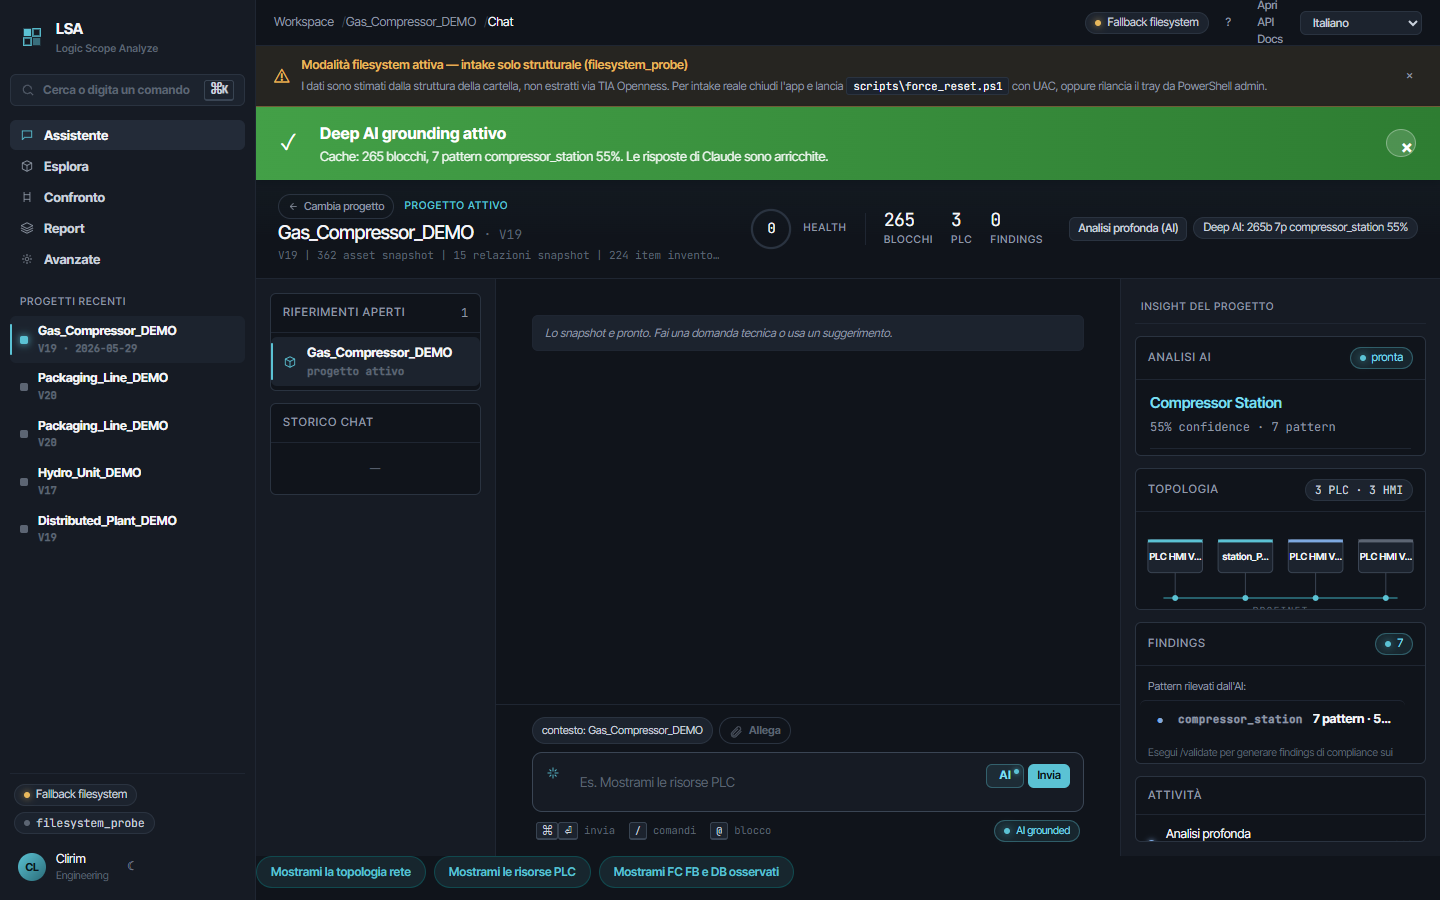Click the Invia send button

[x=1049, y=776]
